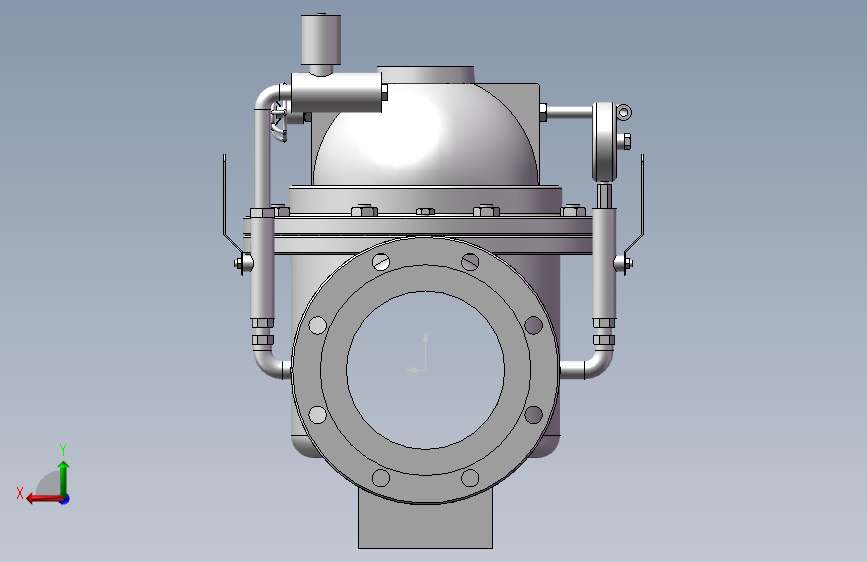Click the blue Z axis dot on the triad

(65, 499)
